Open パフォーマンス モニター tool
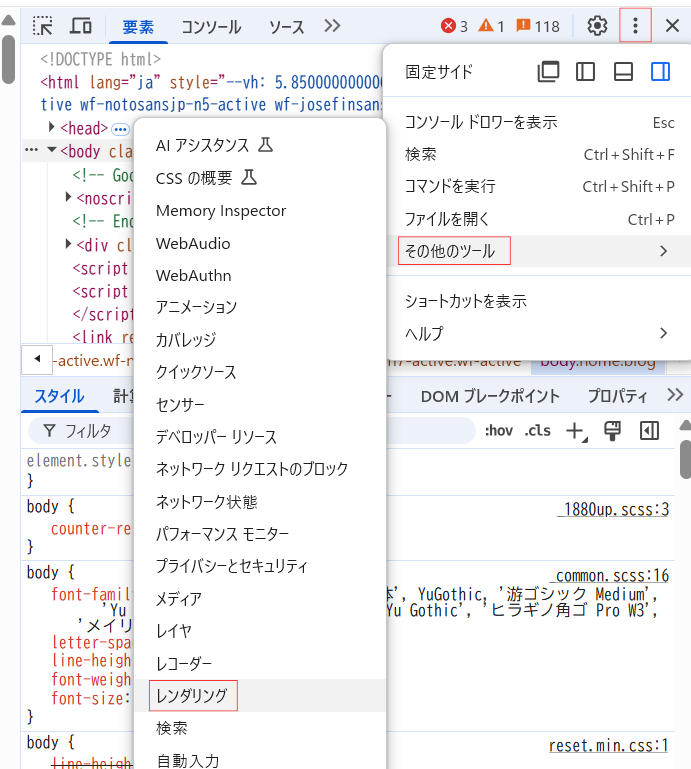 click(x=260, y=534)
